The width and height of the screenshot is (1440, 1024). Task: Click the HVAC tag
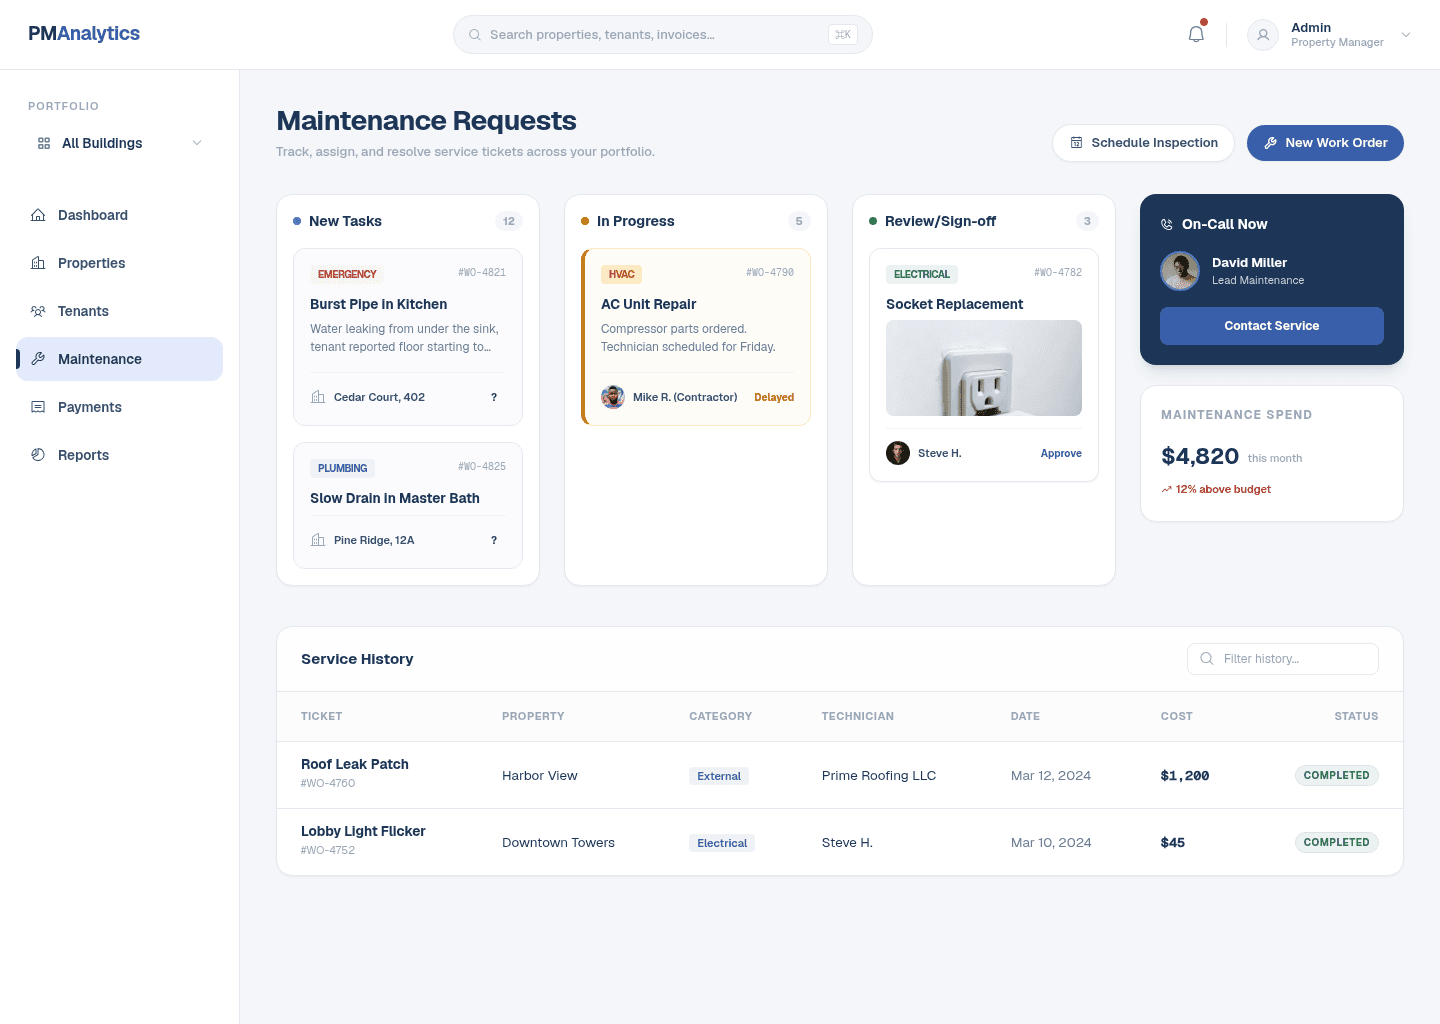(x=621, y=274)
